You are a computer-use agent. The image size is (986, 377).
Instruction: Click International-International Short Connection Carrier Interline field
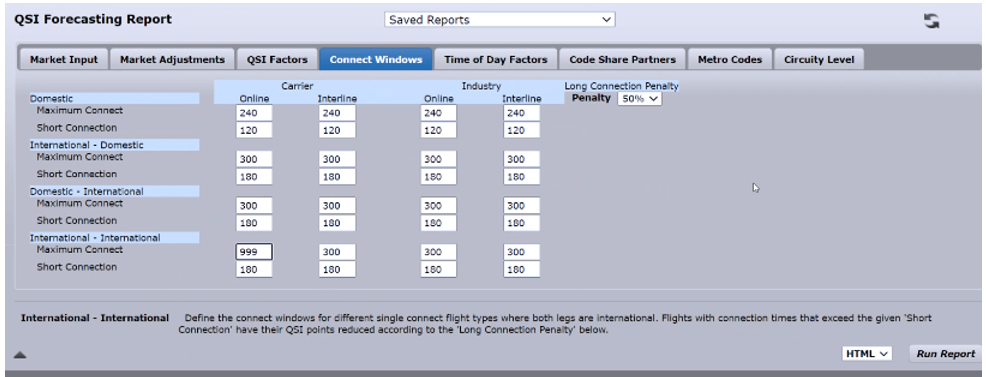coord(337,270)
